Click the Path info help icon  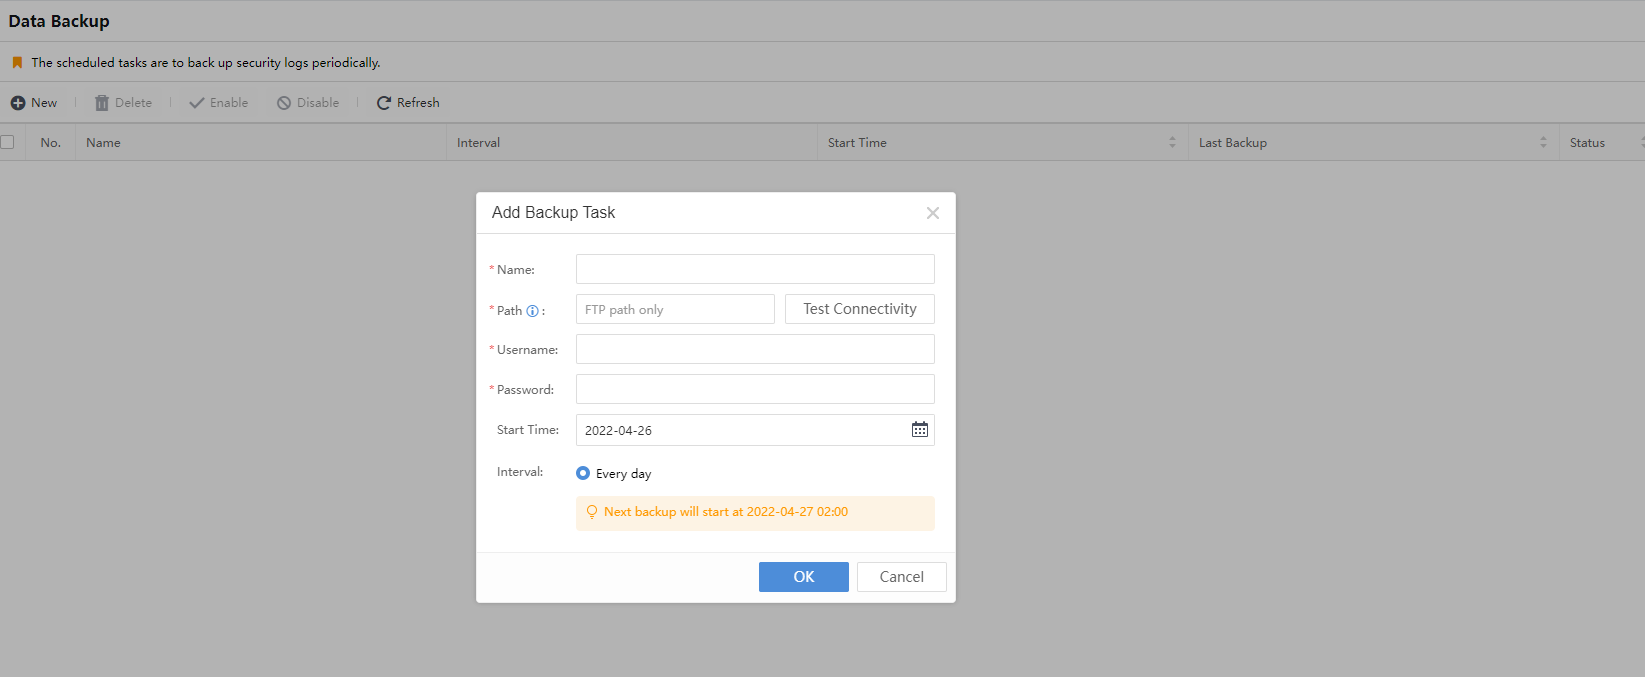coord(532,311)
